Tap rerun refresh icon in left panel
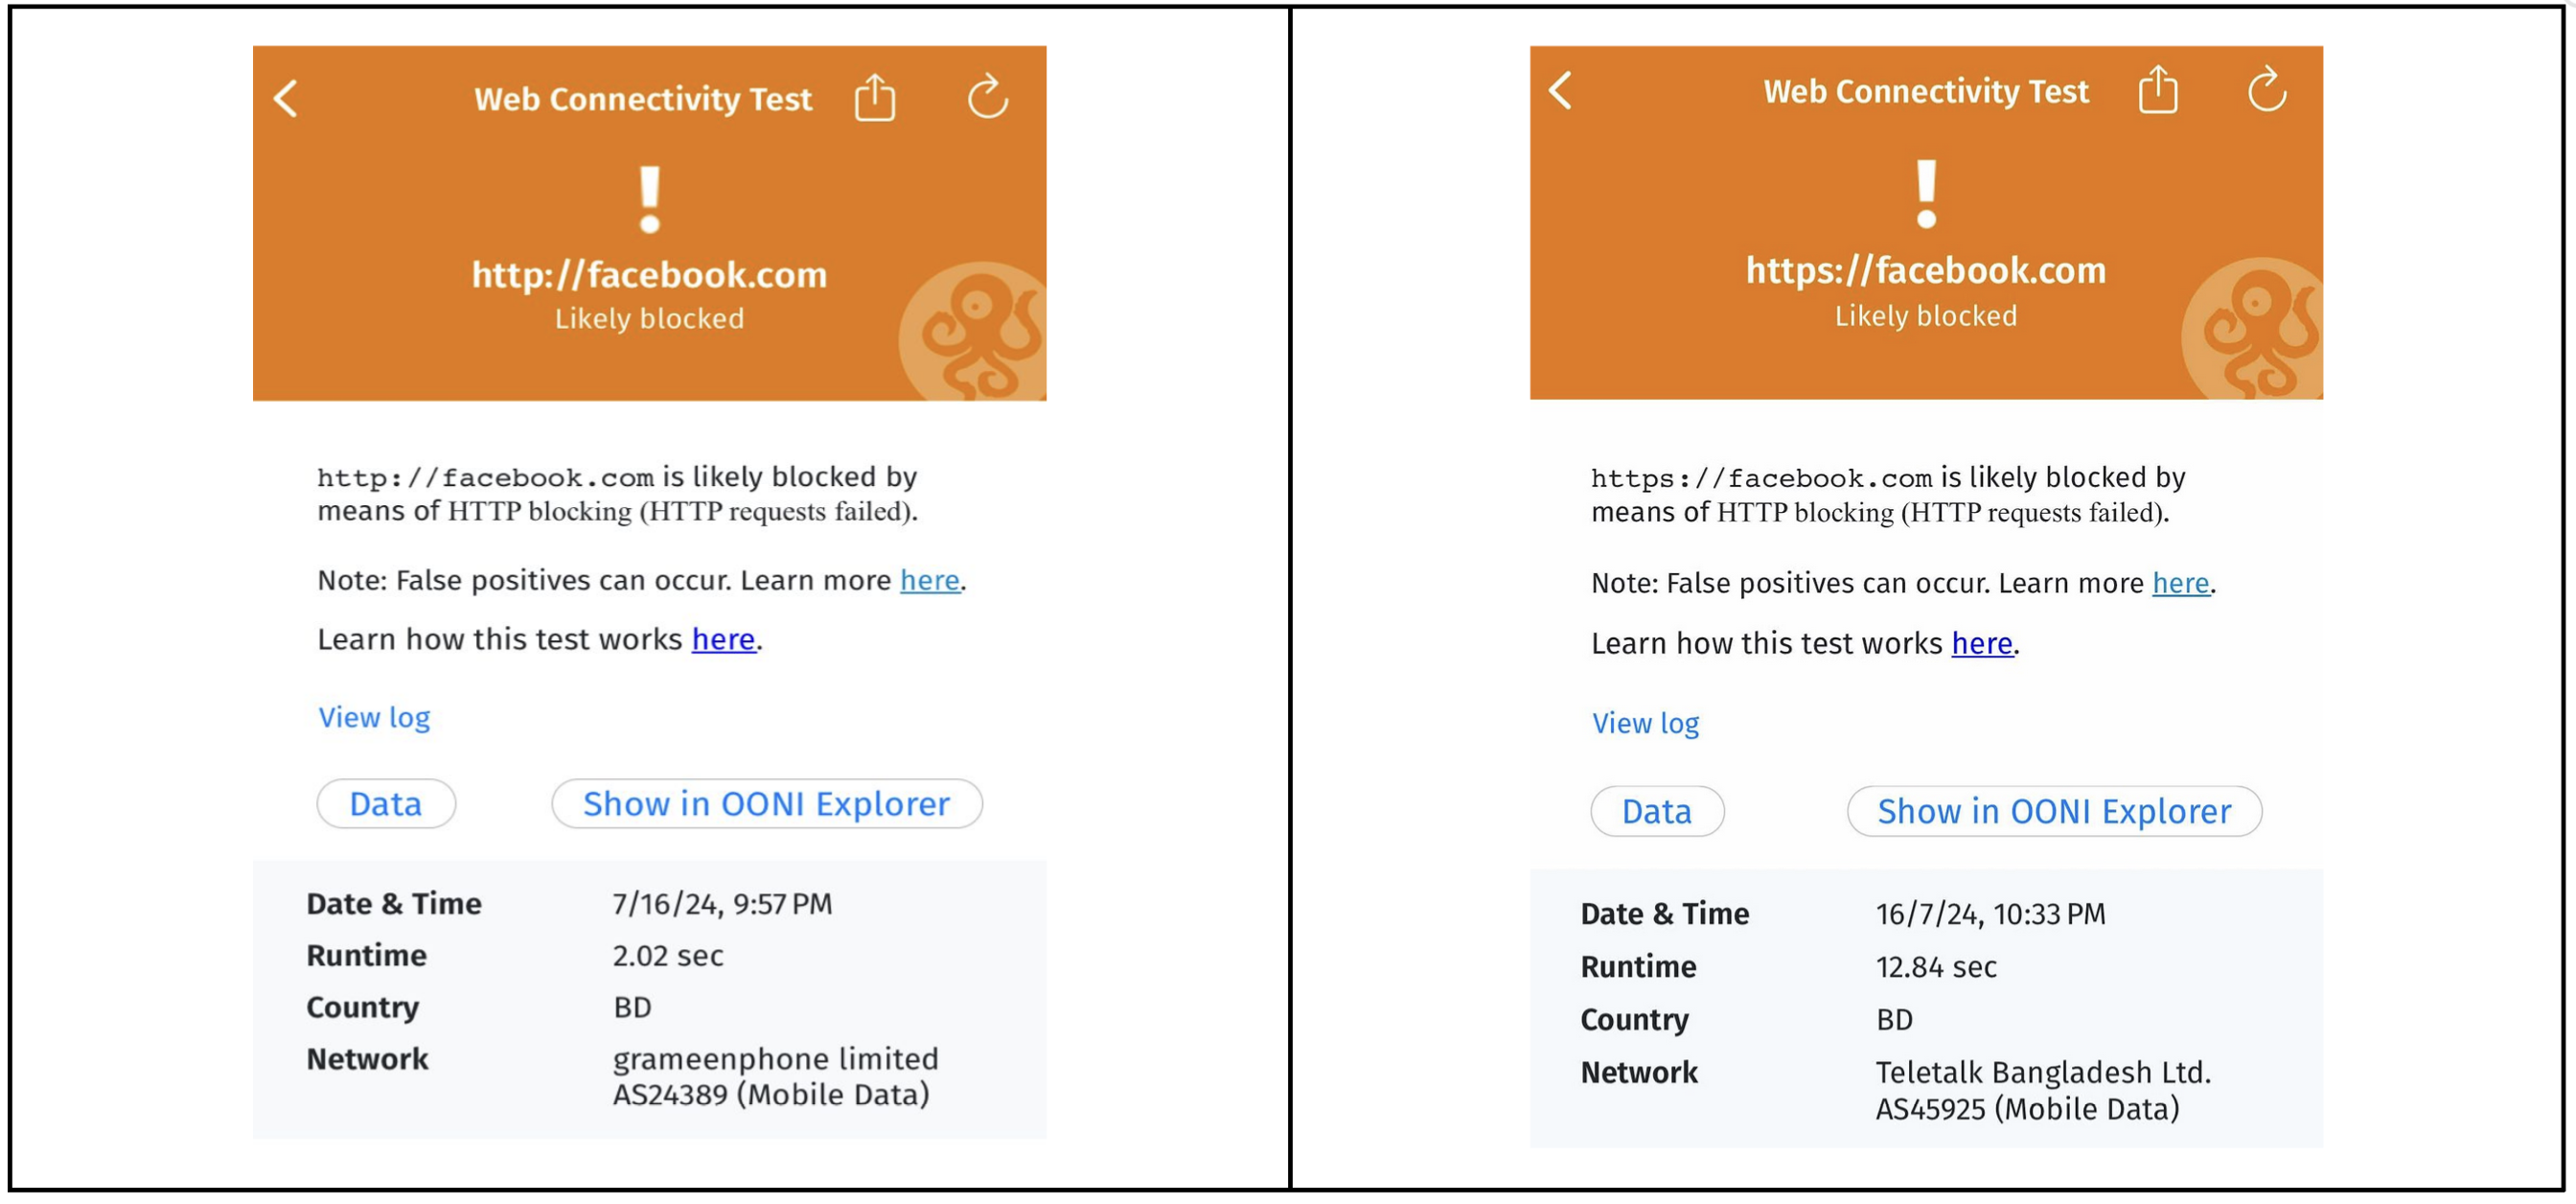 click(x=987, y=98)
